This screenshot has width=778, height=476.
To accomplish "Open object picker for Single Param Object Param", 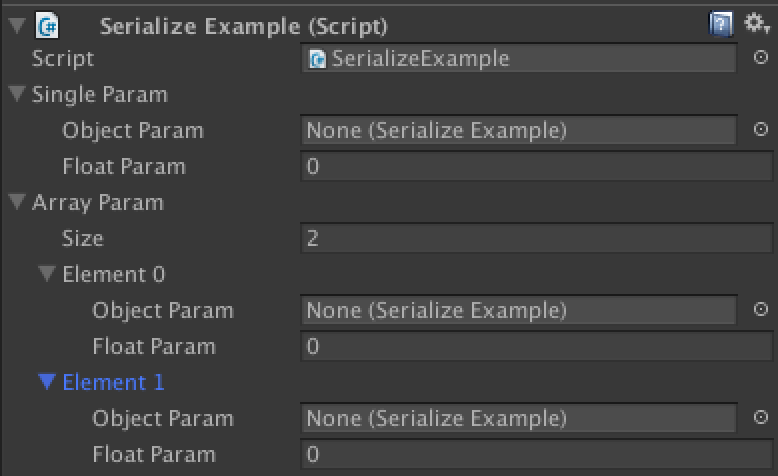I will pos(761,130).
